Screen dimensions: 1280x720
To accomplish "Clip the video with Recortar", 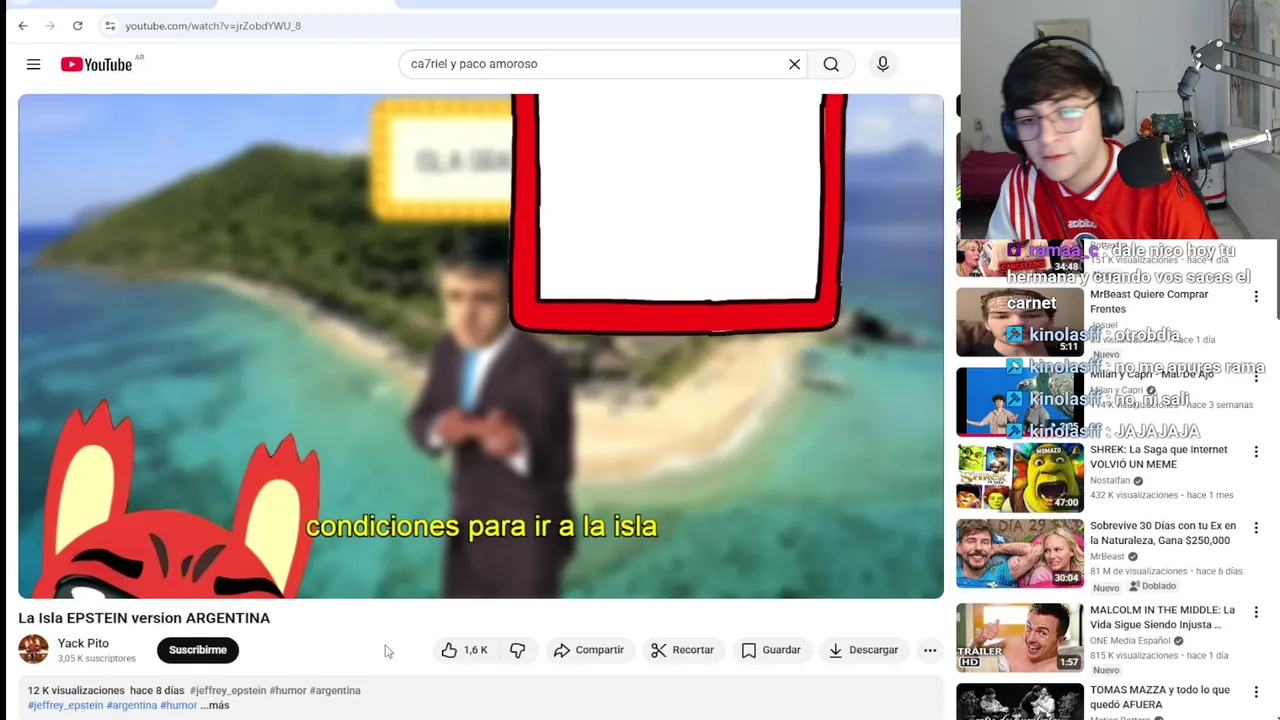I will 682,650.
